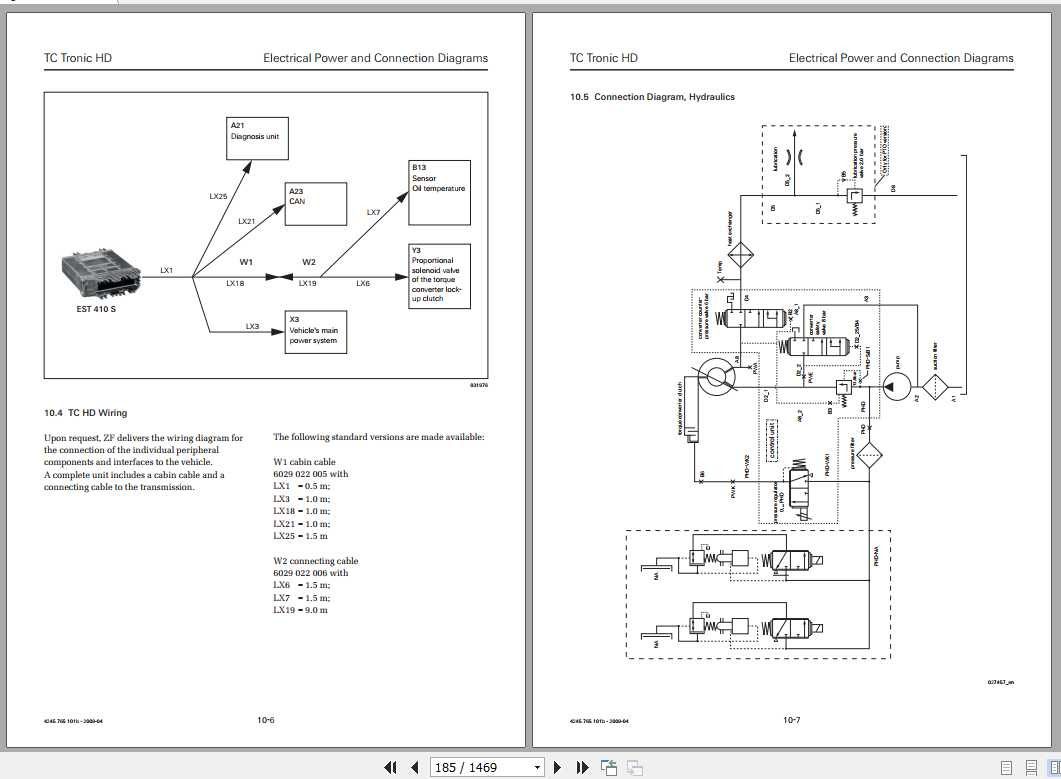Go to the first page

click(x=390, y=767)
